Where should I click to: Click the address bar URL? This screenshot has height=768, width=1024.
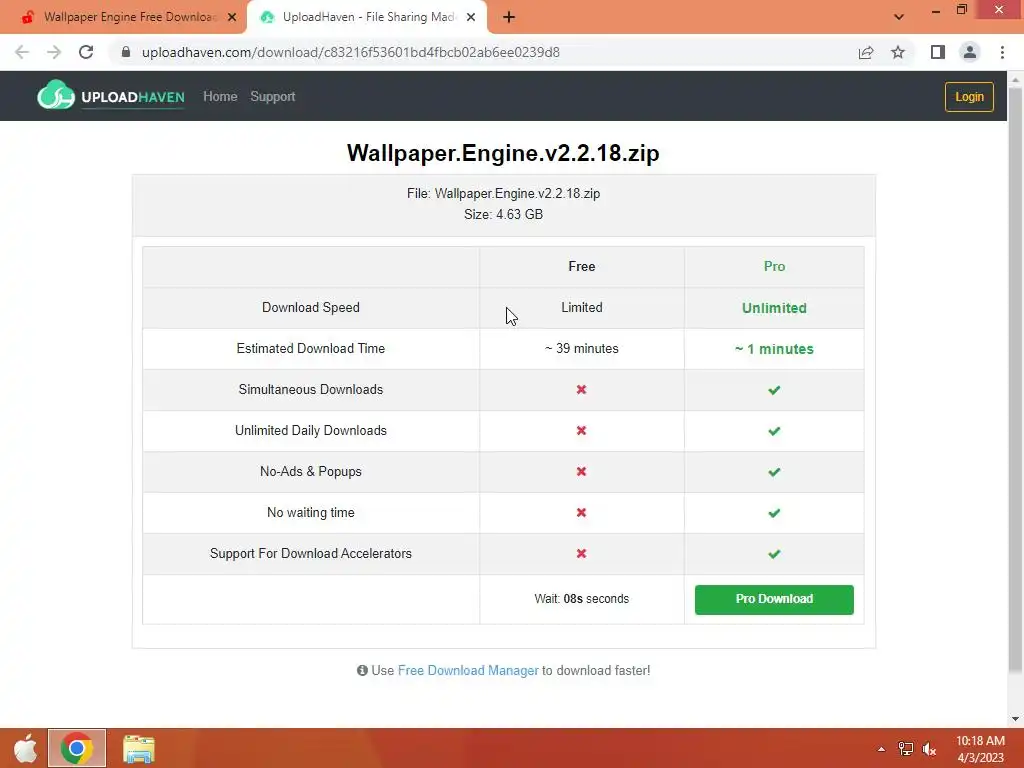(x=351, y=52)
